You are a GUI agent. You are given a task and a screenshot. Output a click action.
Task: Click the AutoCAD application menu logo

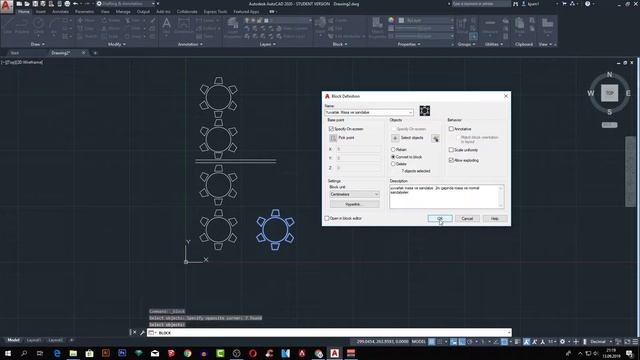[x=6, y=7]
